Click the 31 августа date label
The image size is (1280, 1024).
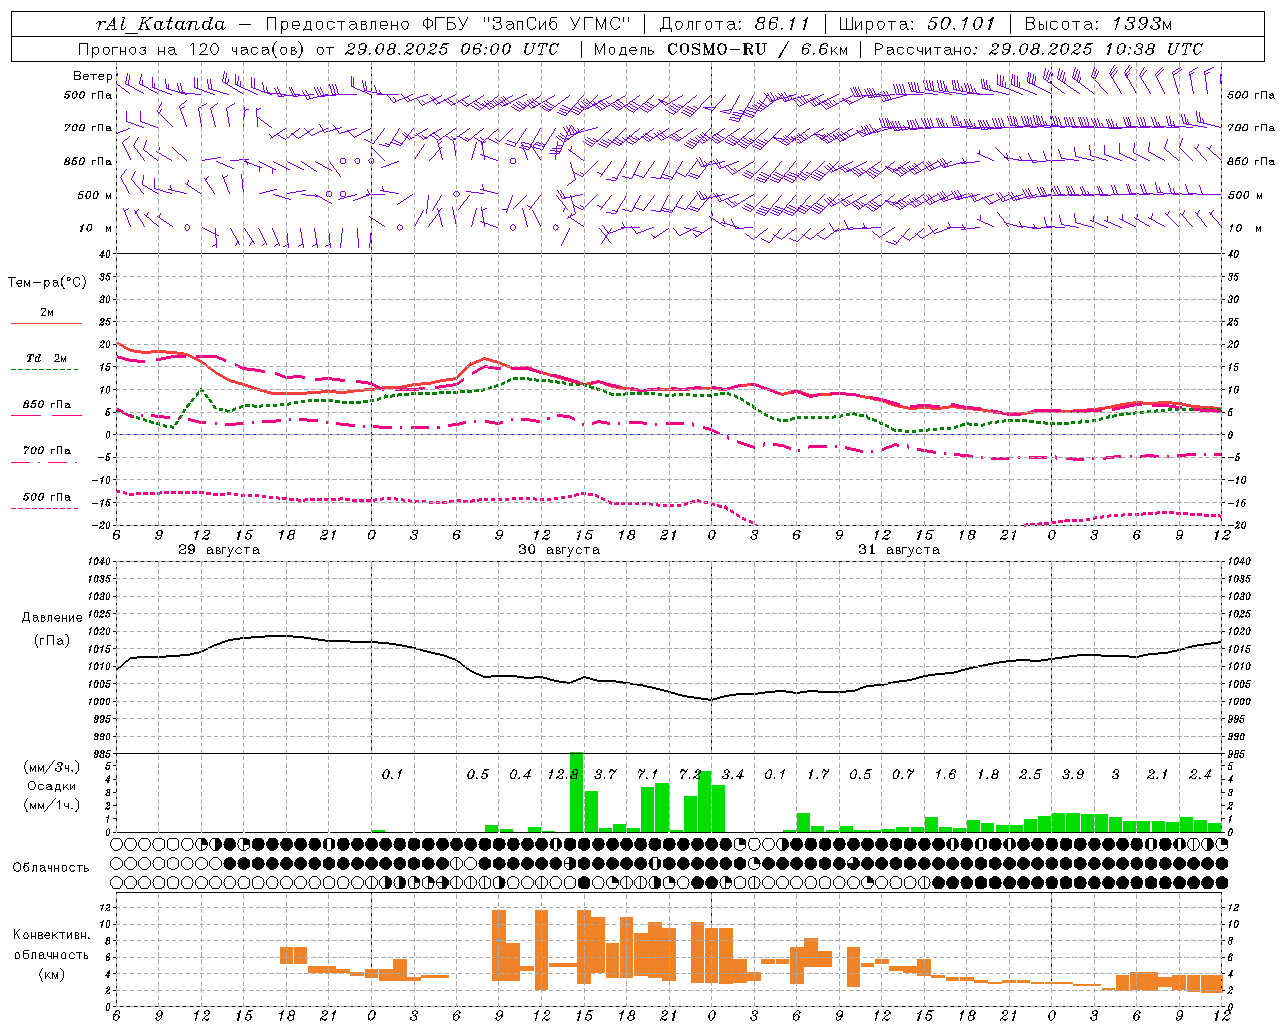coord(899,550)
